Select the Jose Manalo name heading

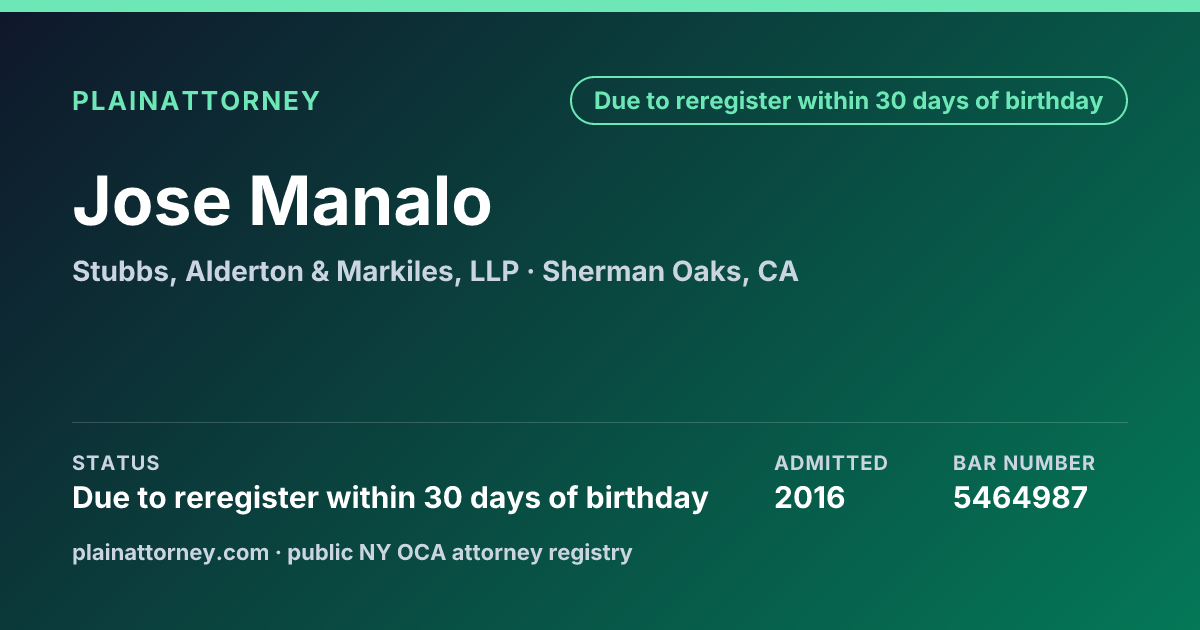283,201
